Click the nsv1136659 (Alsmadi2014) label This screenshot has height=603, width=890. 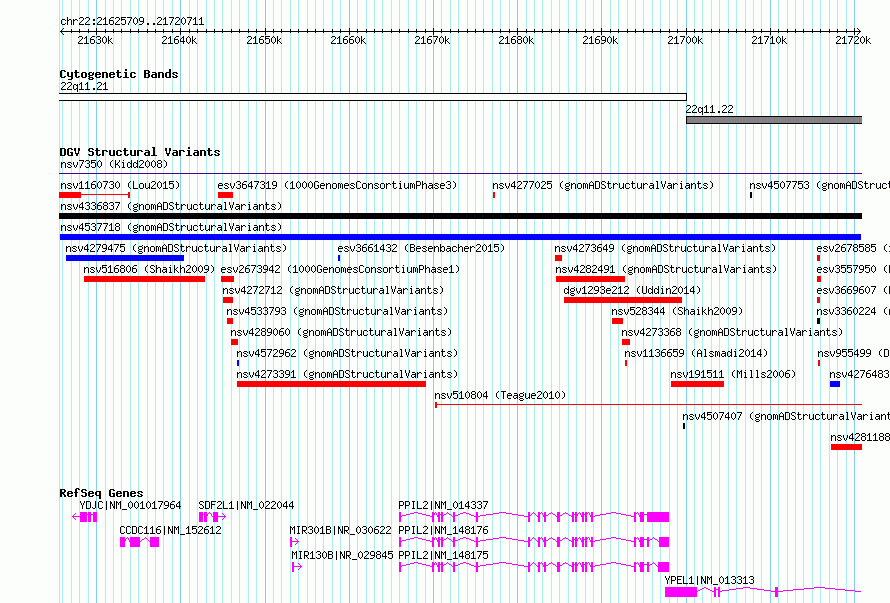(x=696, y=353)
